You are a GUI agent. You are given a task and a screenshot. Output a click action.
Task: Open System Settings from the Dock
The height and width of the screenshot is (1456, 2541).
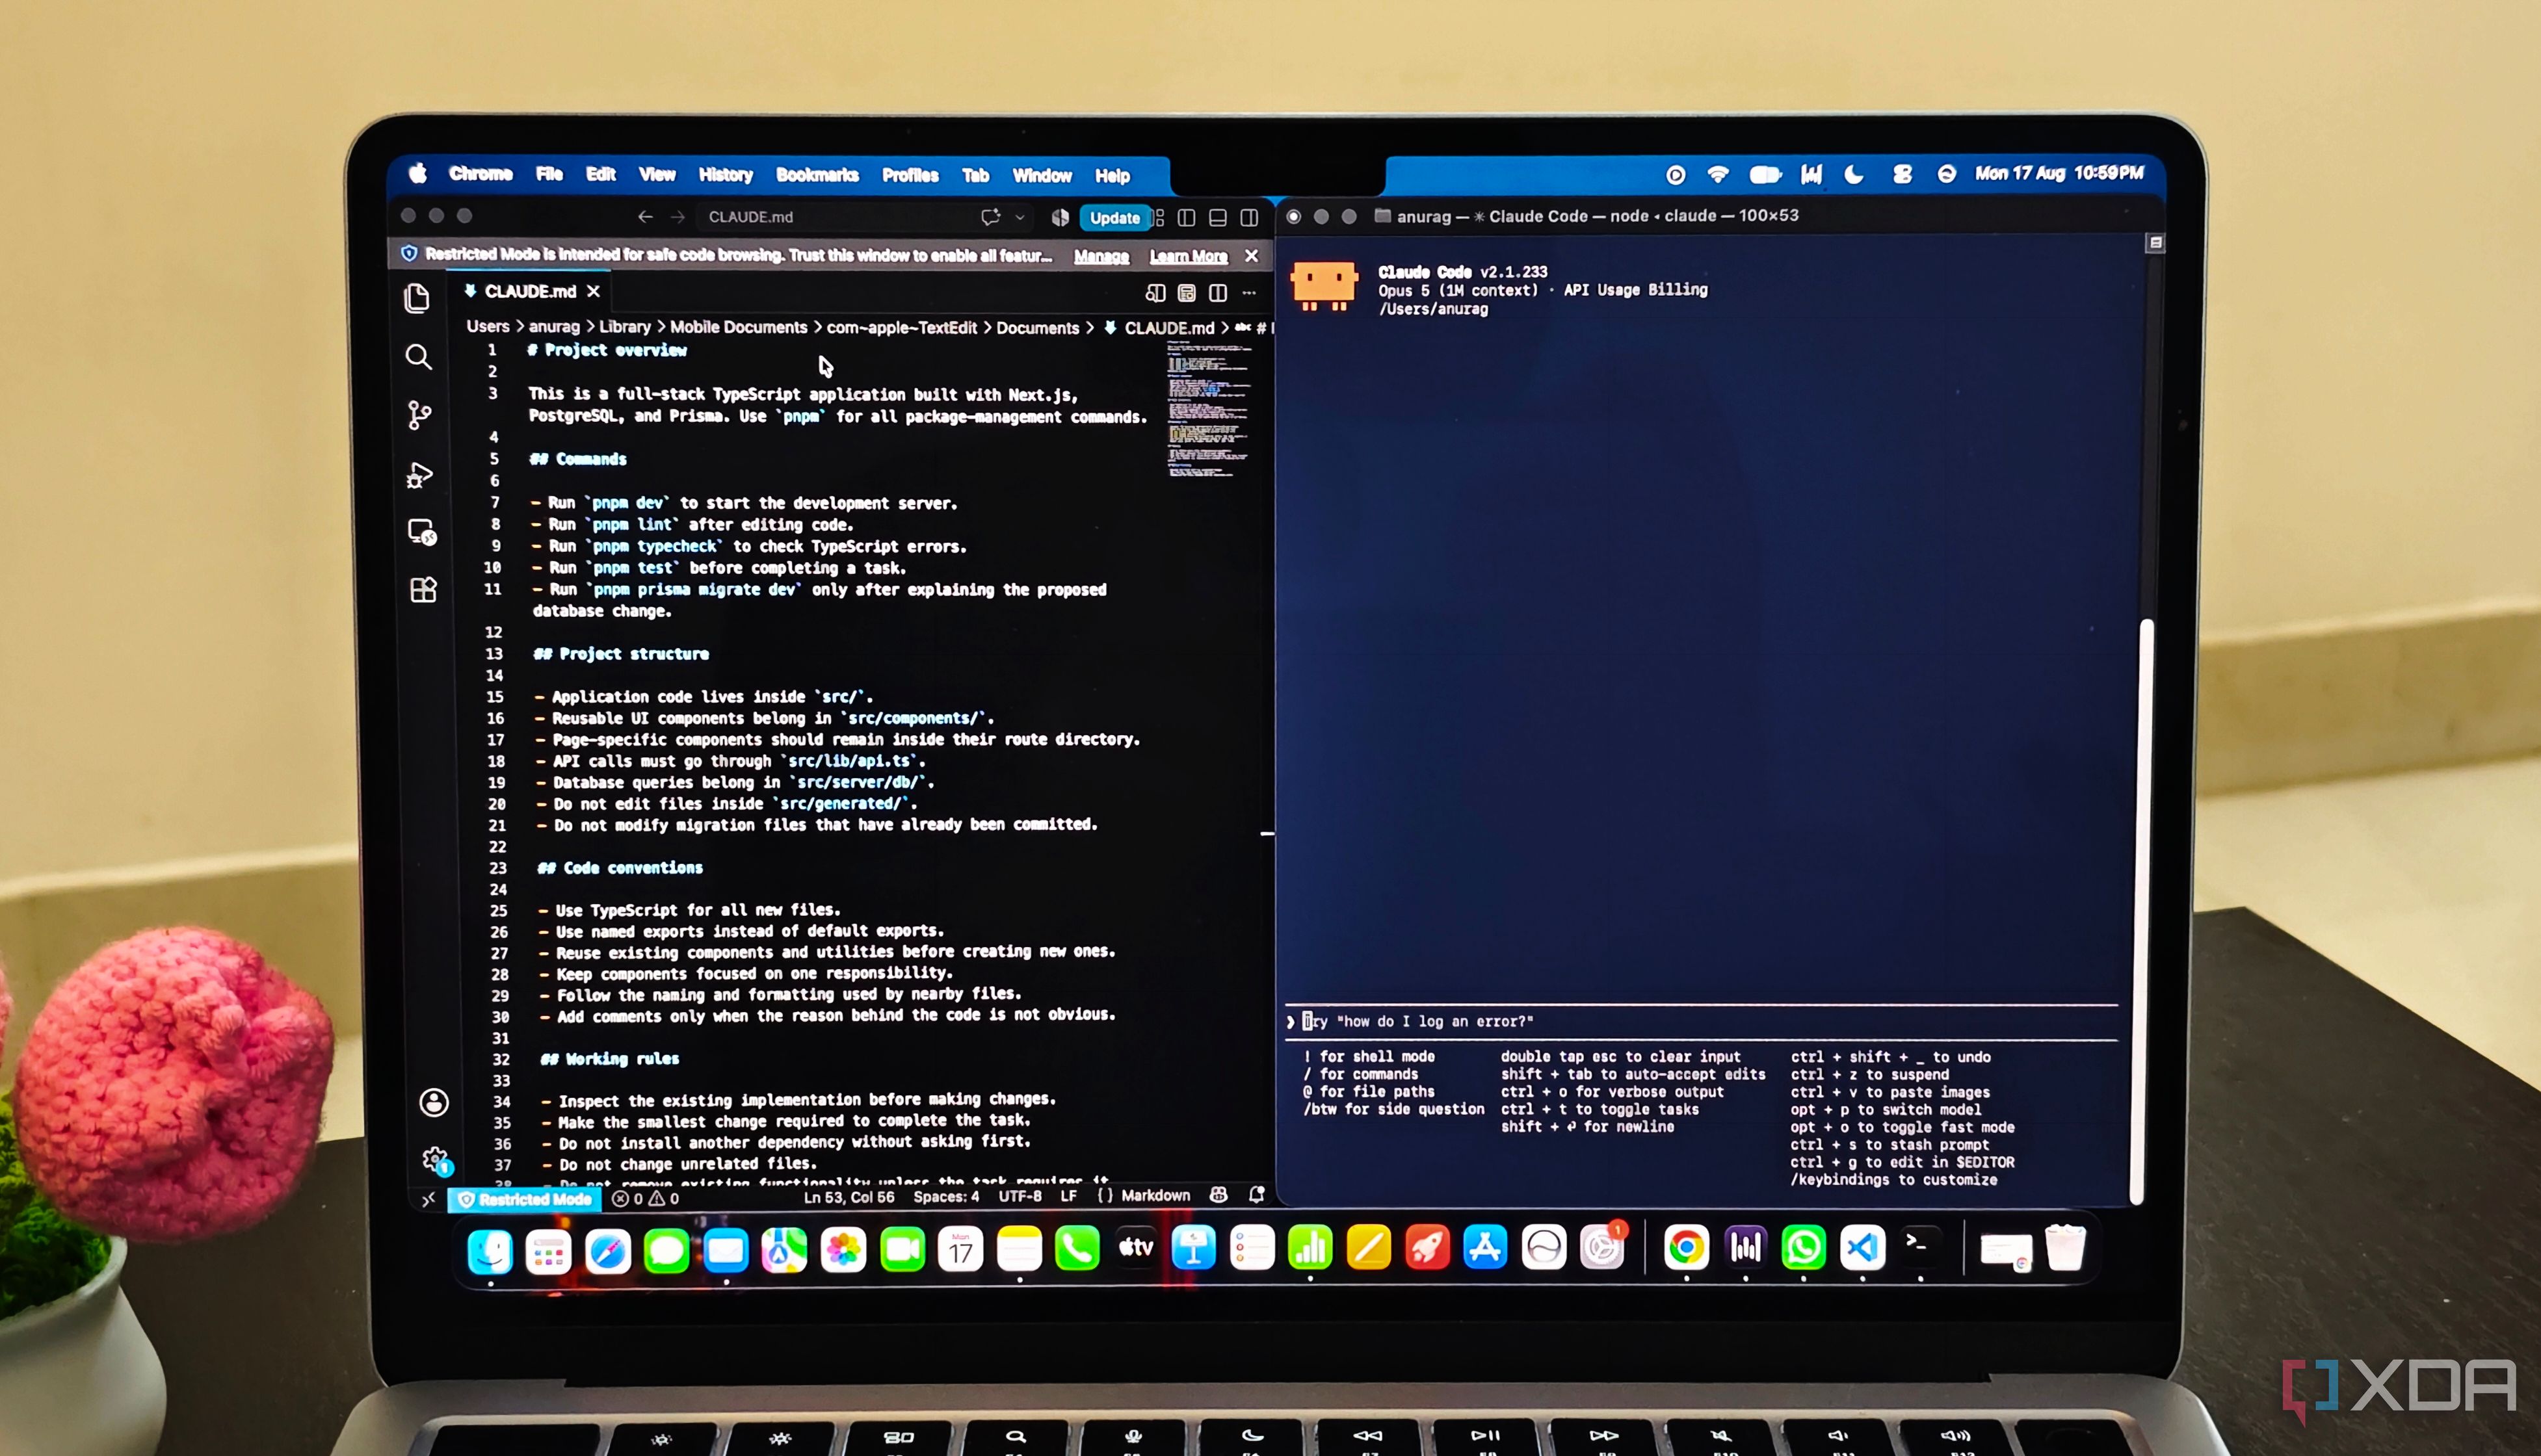[1602, 1248]
